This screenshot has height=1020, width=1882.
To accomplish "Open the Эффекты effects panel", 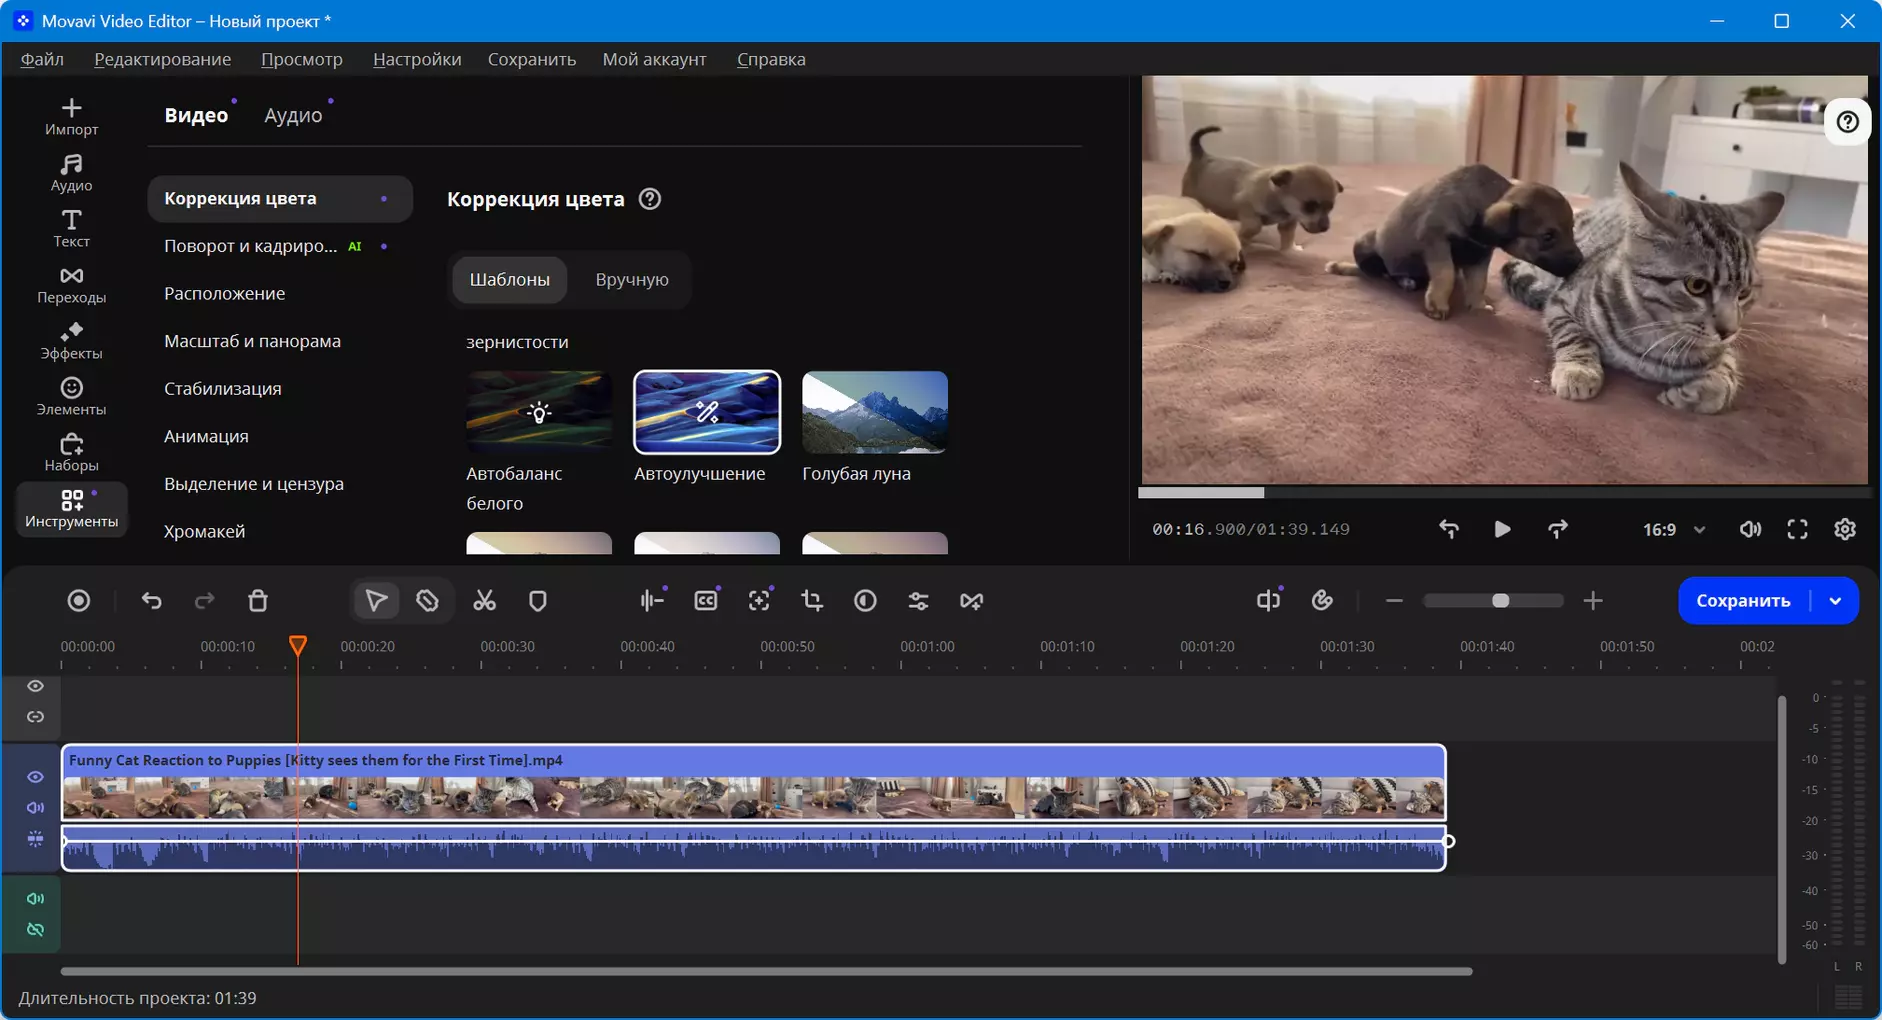I will [x=71, y=341].
